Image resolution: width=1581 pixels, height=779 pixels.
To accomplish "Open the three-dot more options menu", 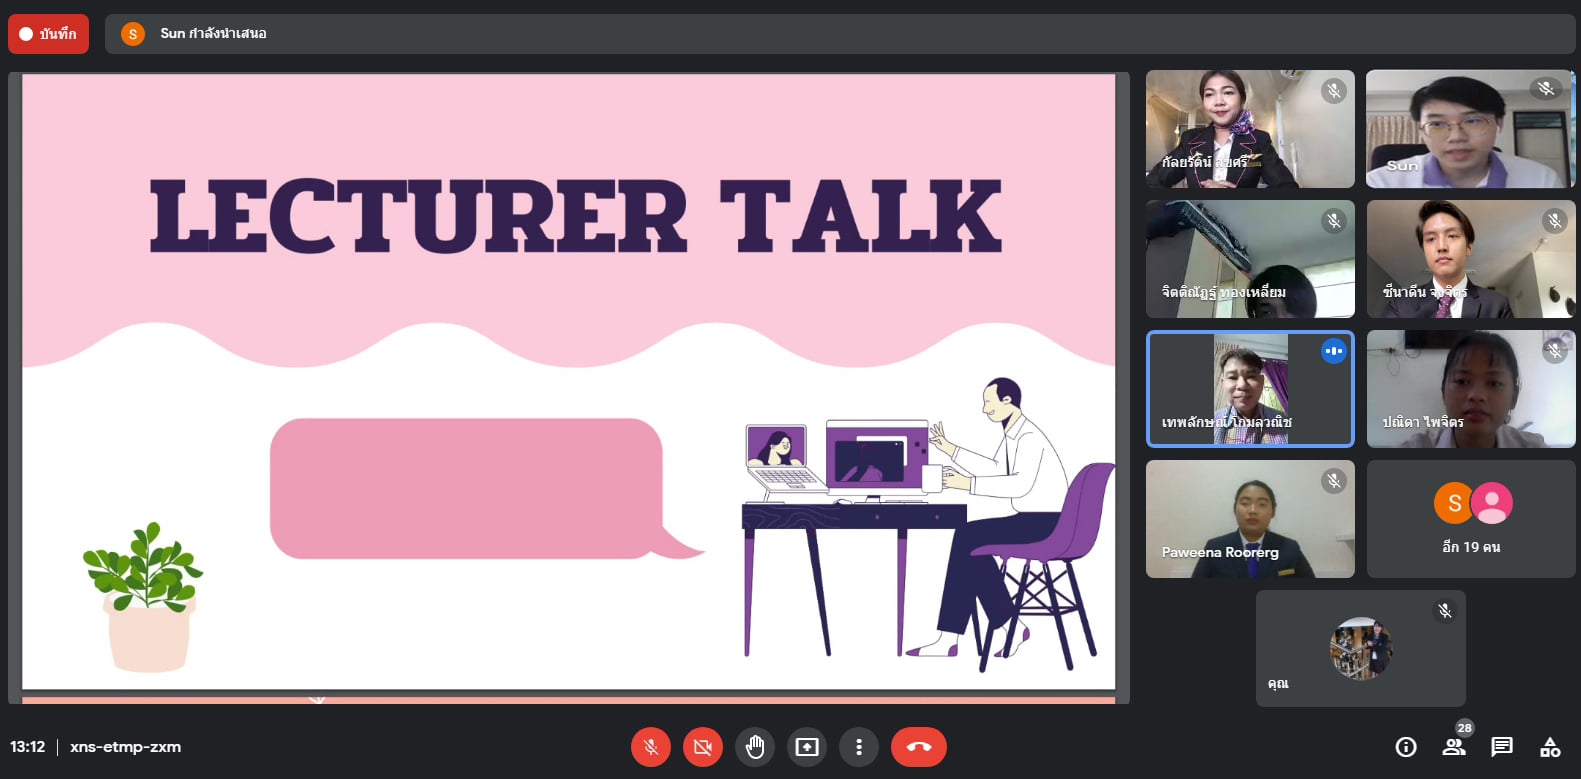I will click(x=858, y=747).
